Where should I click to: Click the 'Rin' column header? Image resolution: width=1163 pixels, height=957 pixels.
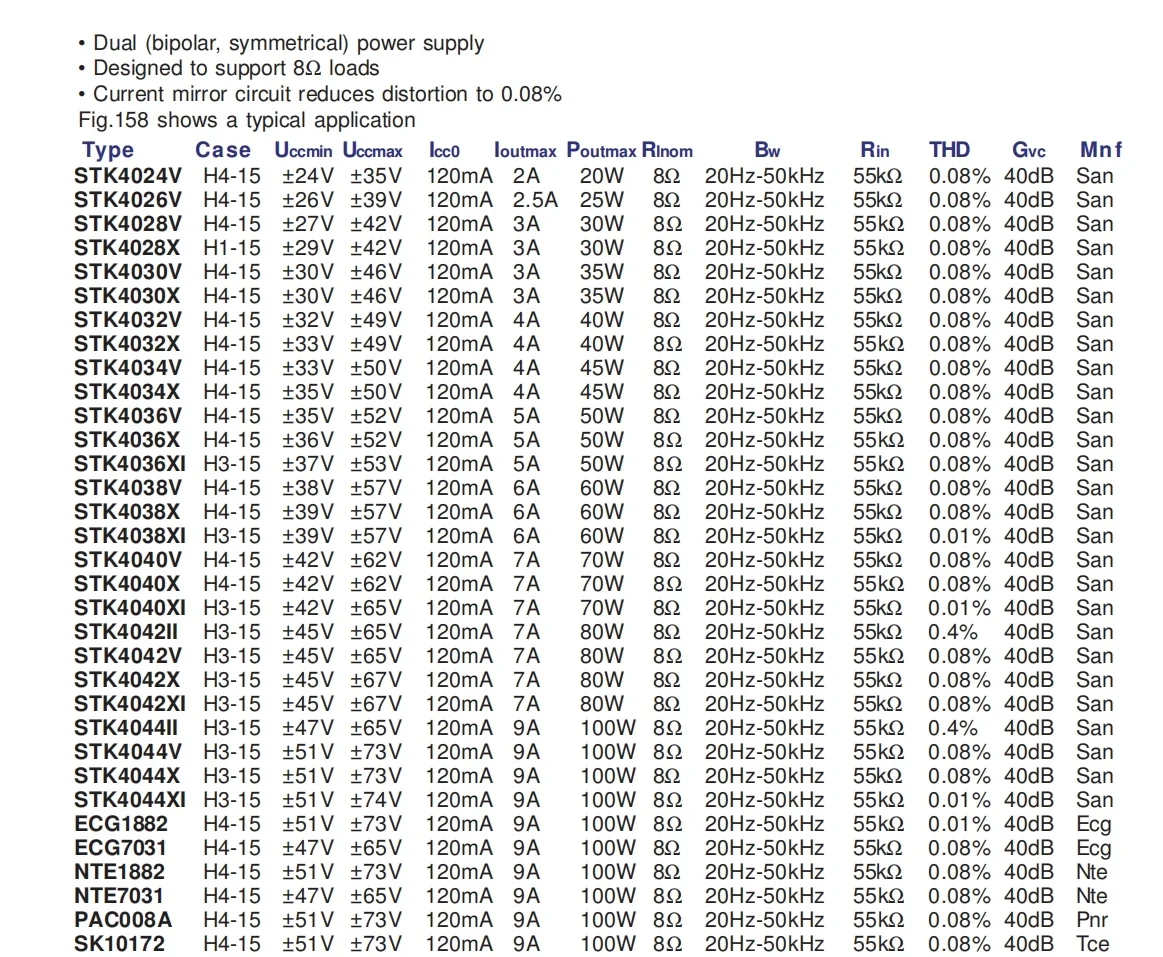coord(874,151)
